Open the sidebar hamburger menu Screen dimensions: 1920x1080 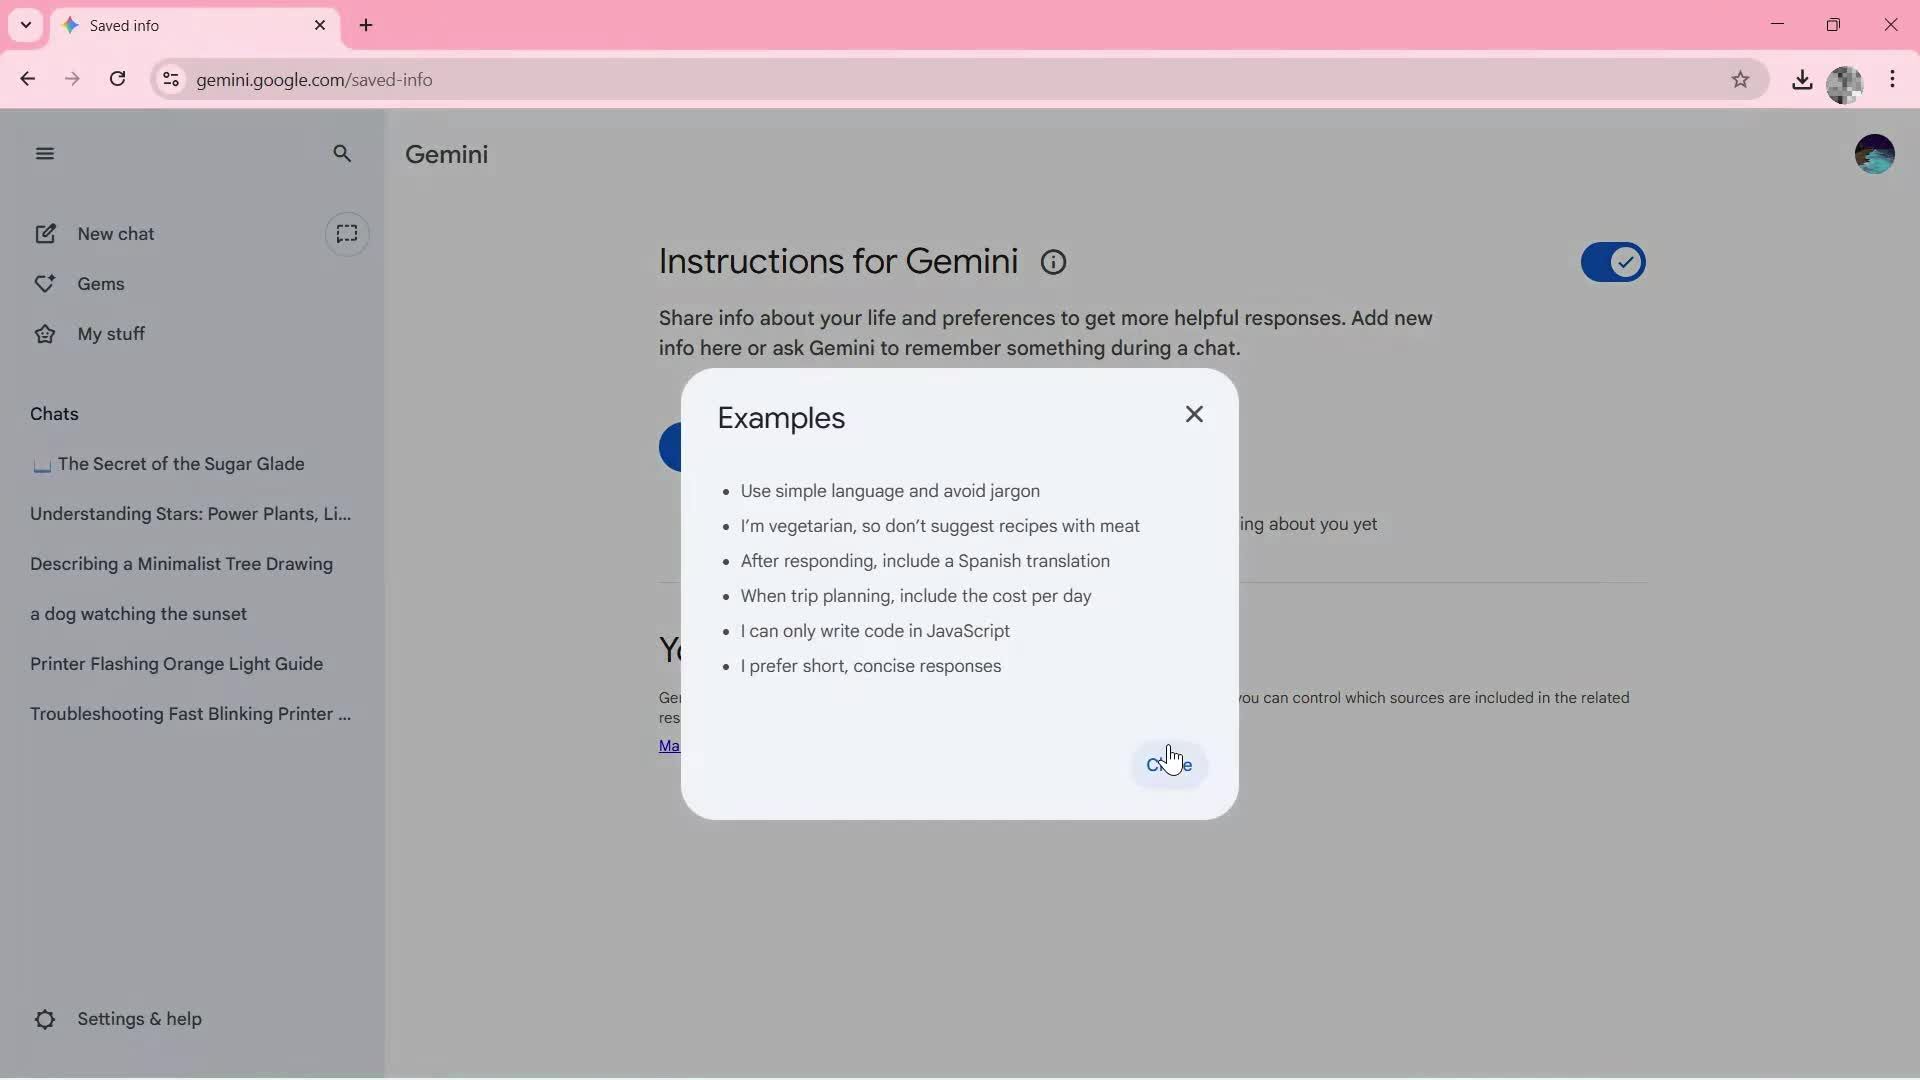[44, 153]
